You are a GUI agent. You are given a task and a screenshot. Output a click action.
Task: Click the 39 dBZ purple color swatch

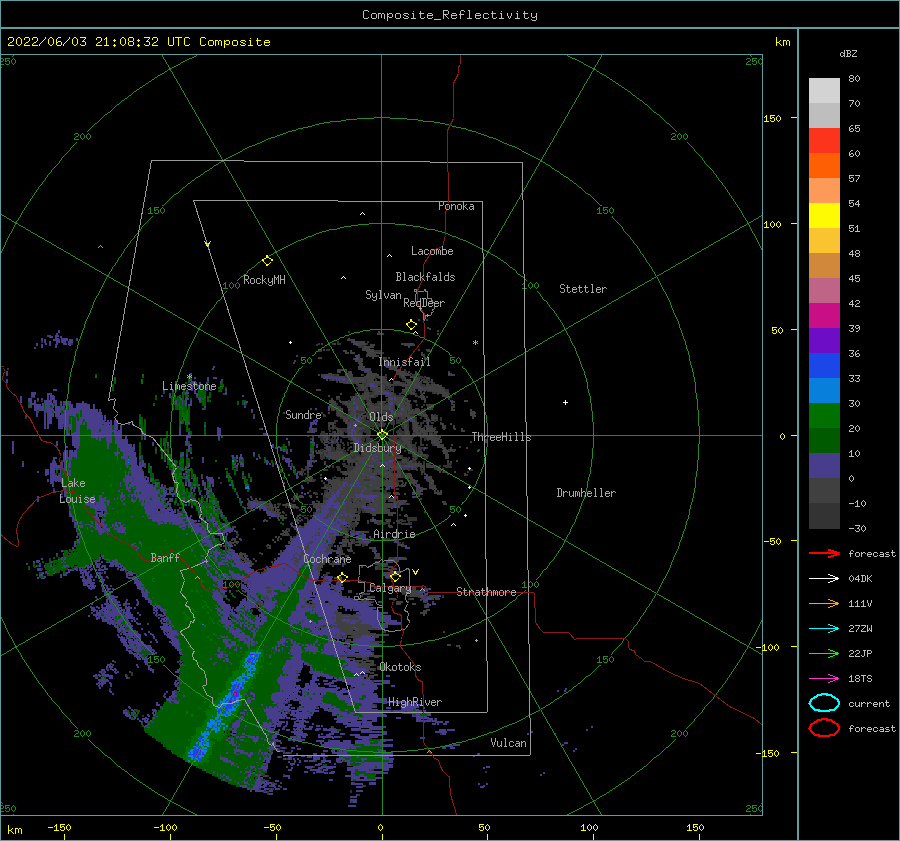824,340
